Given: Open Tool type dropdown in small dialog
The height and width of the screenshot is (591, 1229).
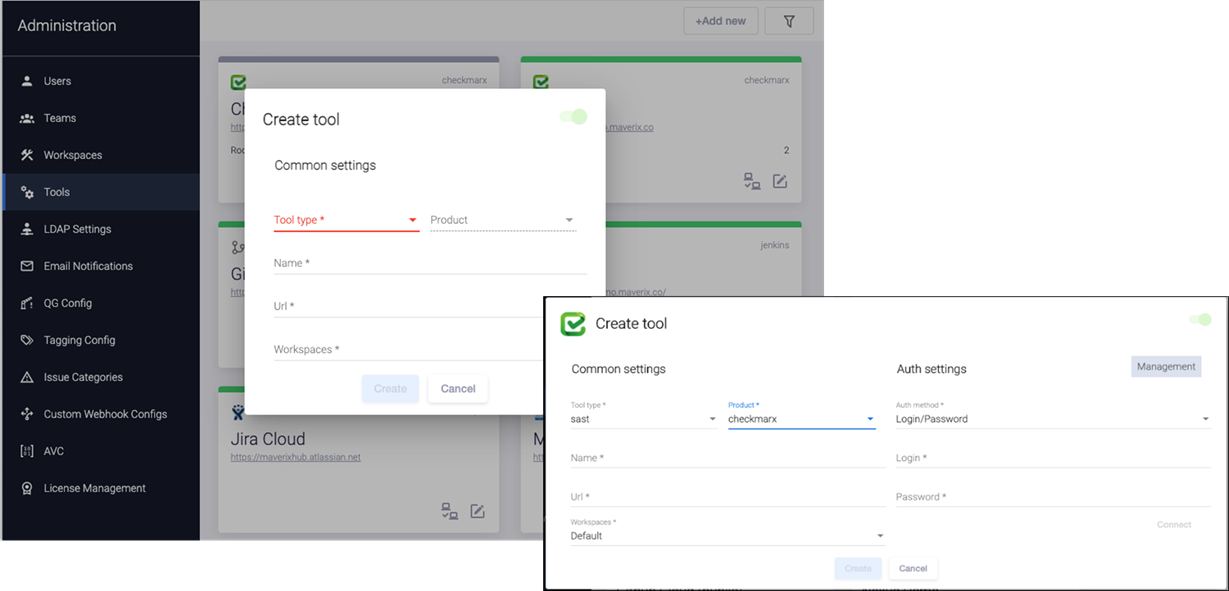Looking at the screenshot, I should coord(346,220).
